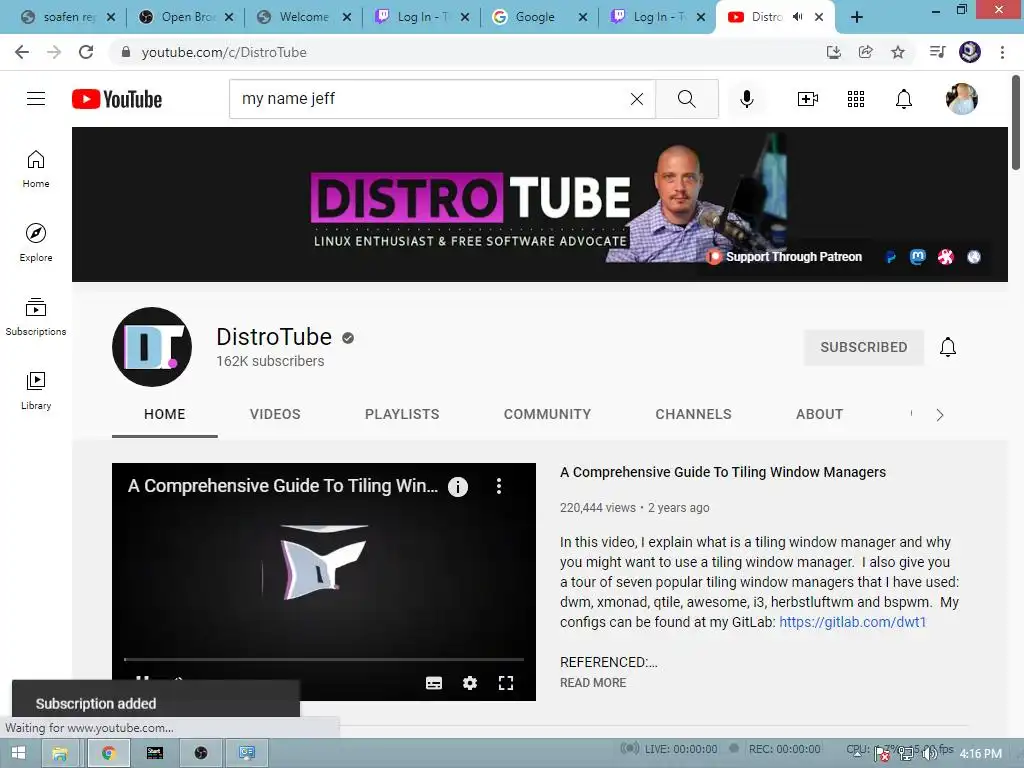The image size is (1024, 768).
Task: Toggle subtitles in the video player
Action: 434,682
